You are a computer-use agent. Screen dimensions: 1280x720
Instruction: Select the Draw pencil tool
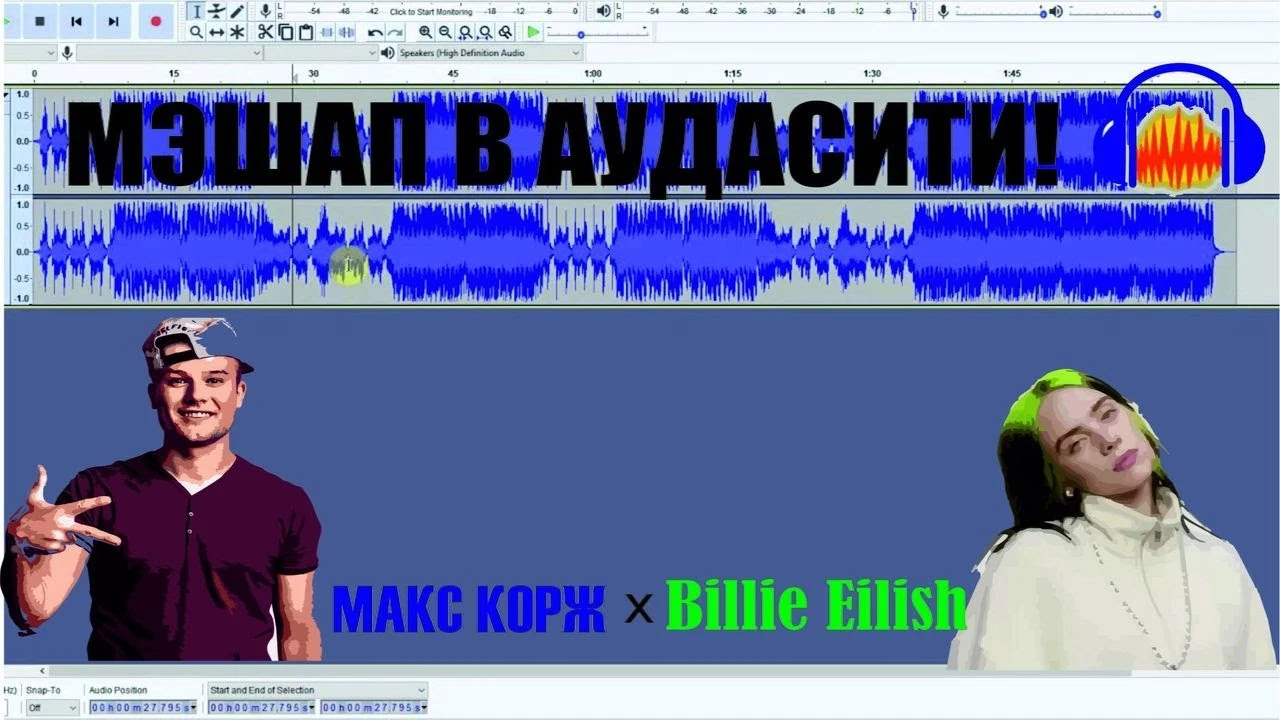point(237,11)
